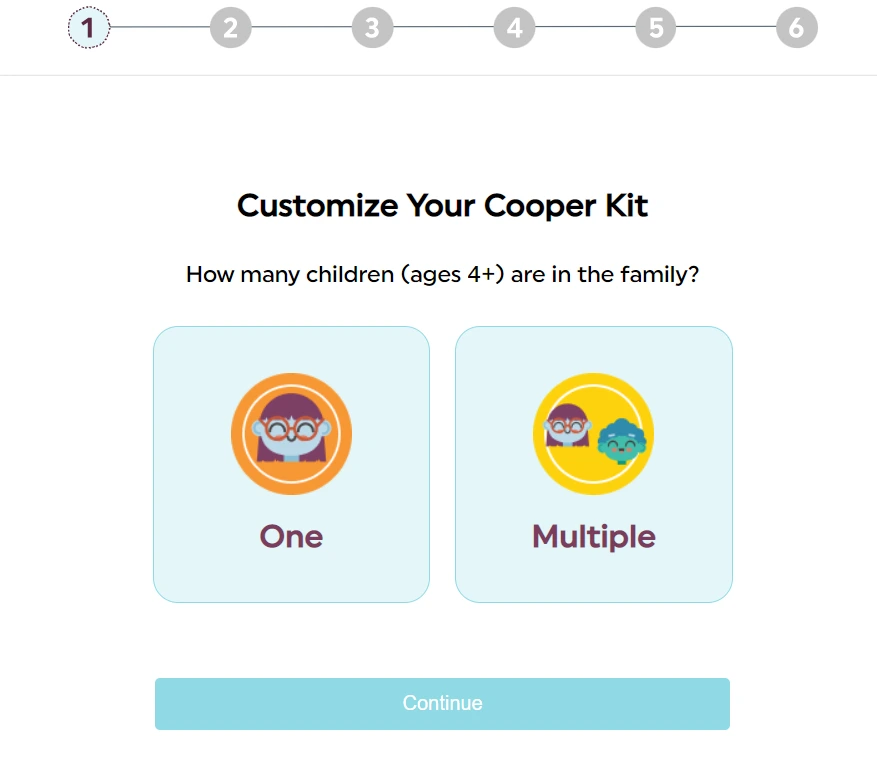Click the step 5 circle
Image resolution: width=877 pixels, height=776 pixels.
point(655,28)
